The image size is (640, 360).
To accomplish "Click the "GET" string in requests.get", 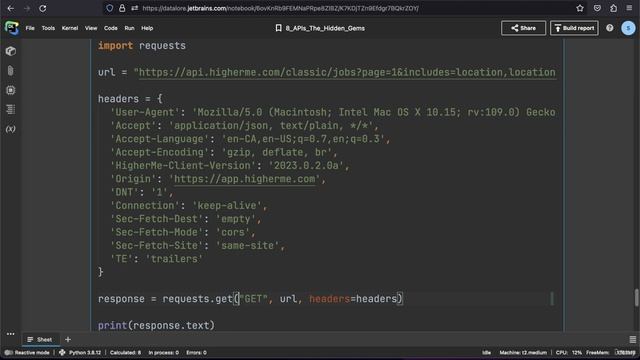I will (x=253, y=299).
